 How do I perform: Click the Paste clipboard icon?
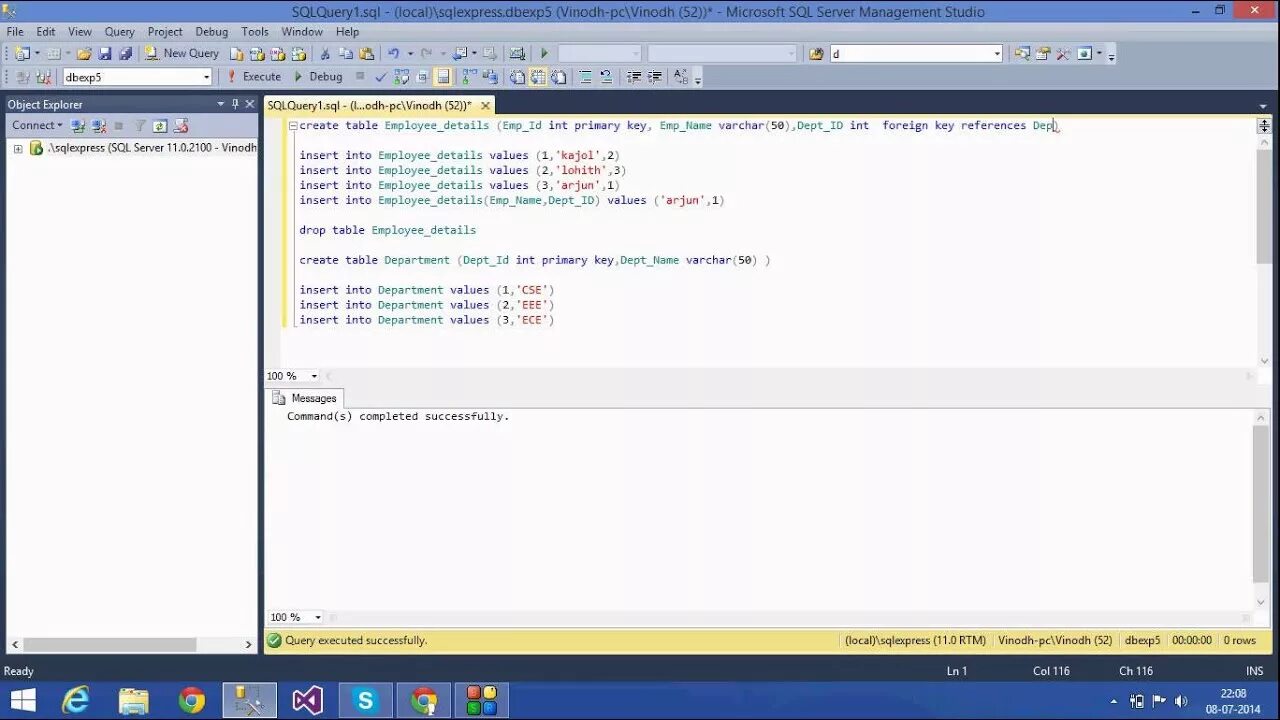[367, 53]
